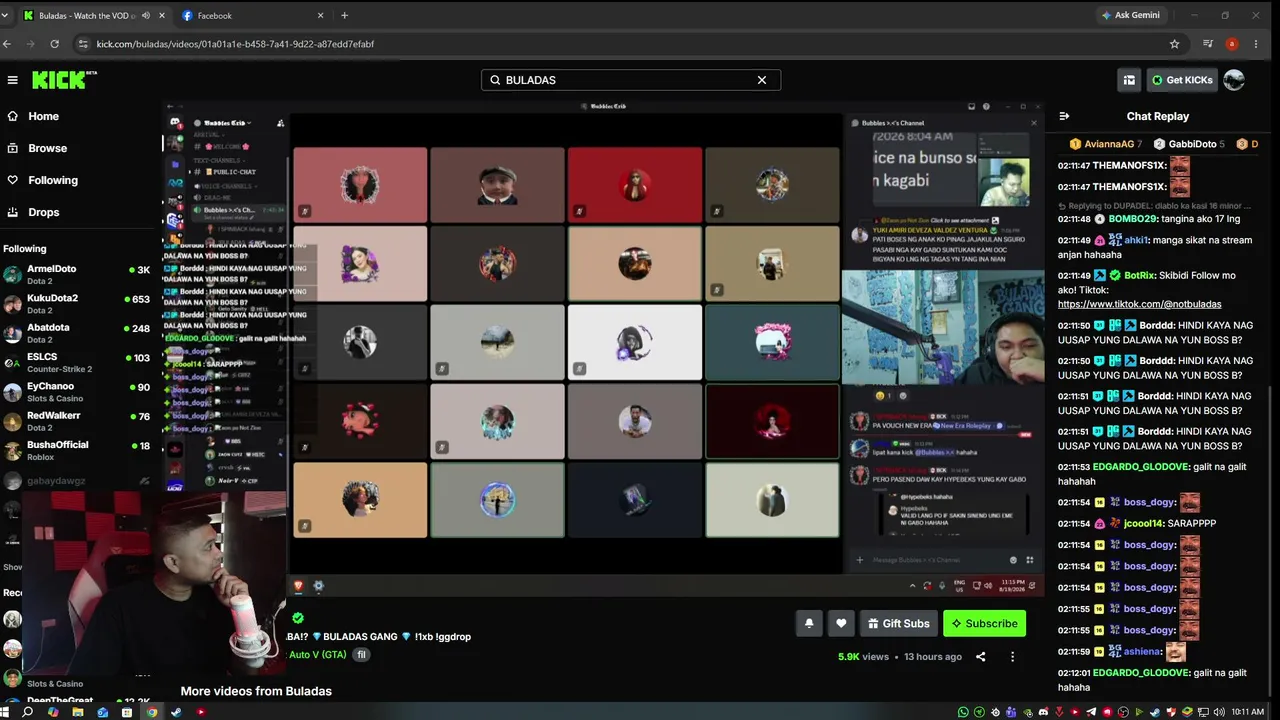1280x720 pixels.
Task: Go to the Kick homepage logo
Action: (64, 80)
